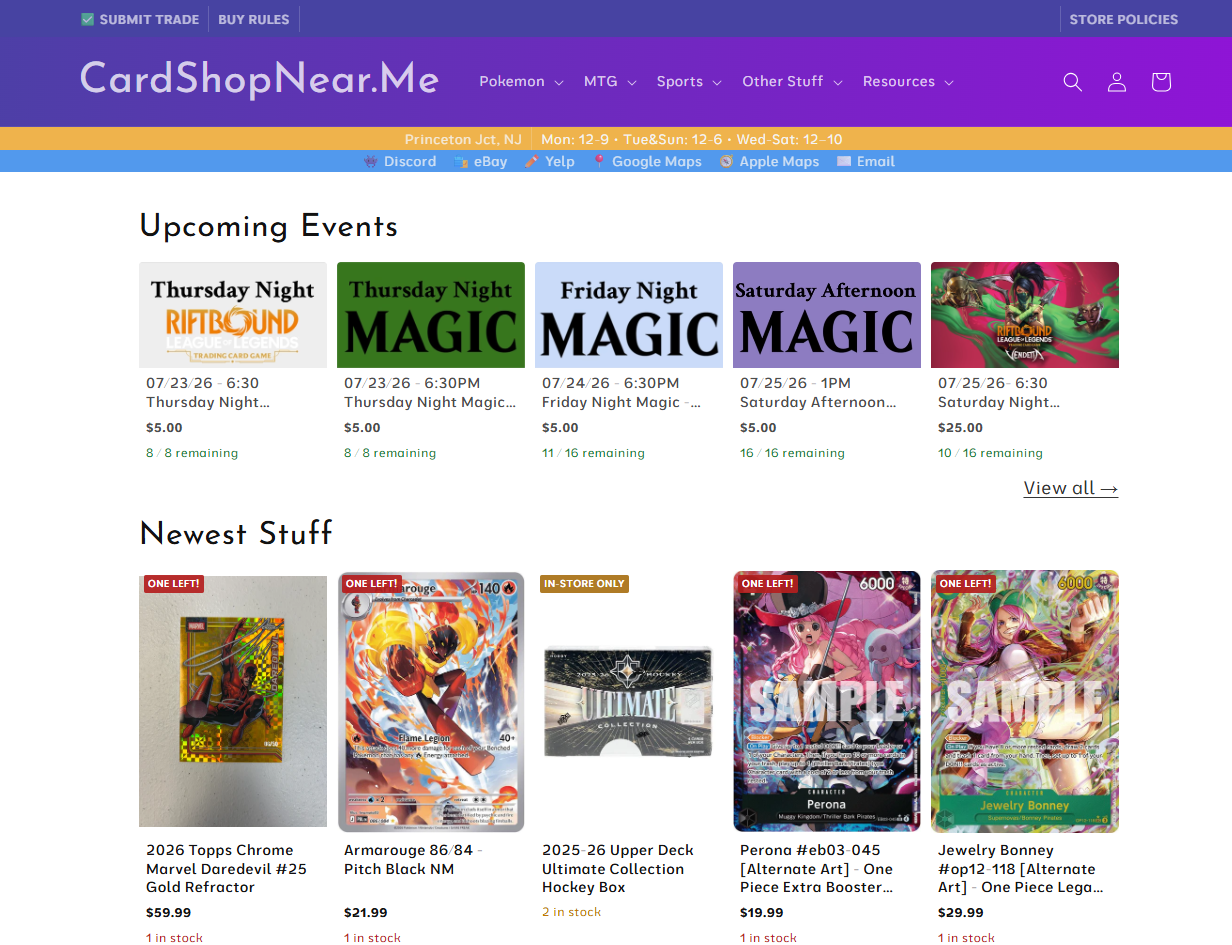This screenshot has height=945, width=1232.
Task: Click Armarouge 86/84 Pitch Black NM title
Action: click(x=413, y=859)
